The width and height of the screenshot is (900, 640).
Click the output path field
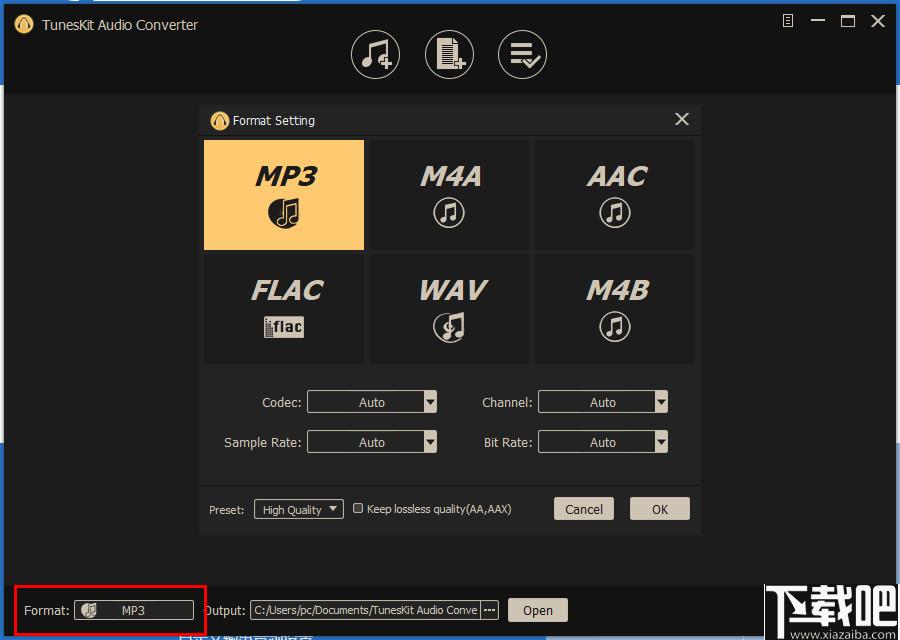click(x=365, y=610)
